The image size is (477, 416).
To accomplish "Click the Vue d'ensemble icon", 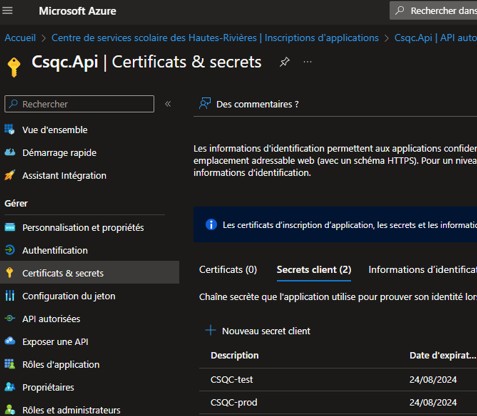I will 10,129.
